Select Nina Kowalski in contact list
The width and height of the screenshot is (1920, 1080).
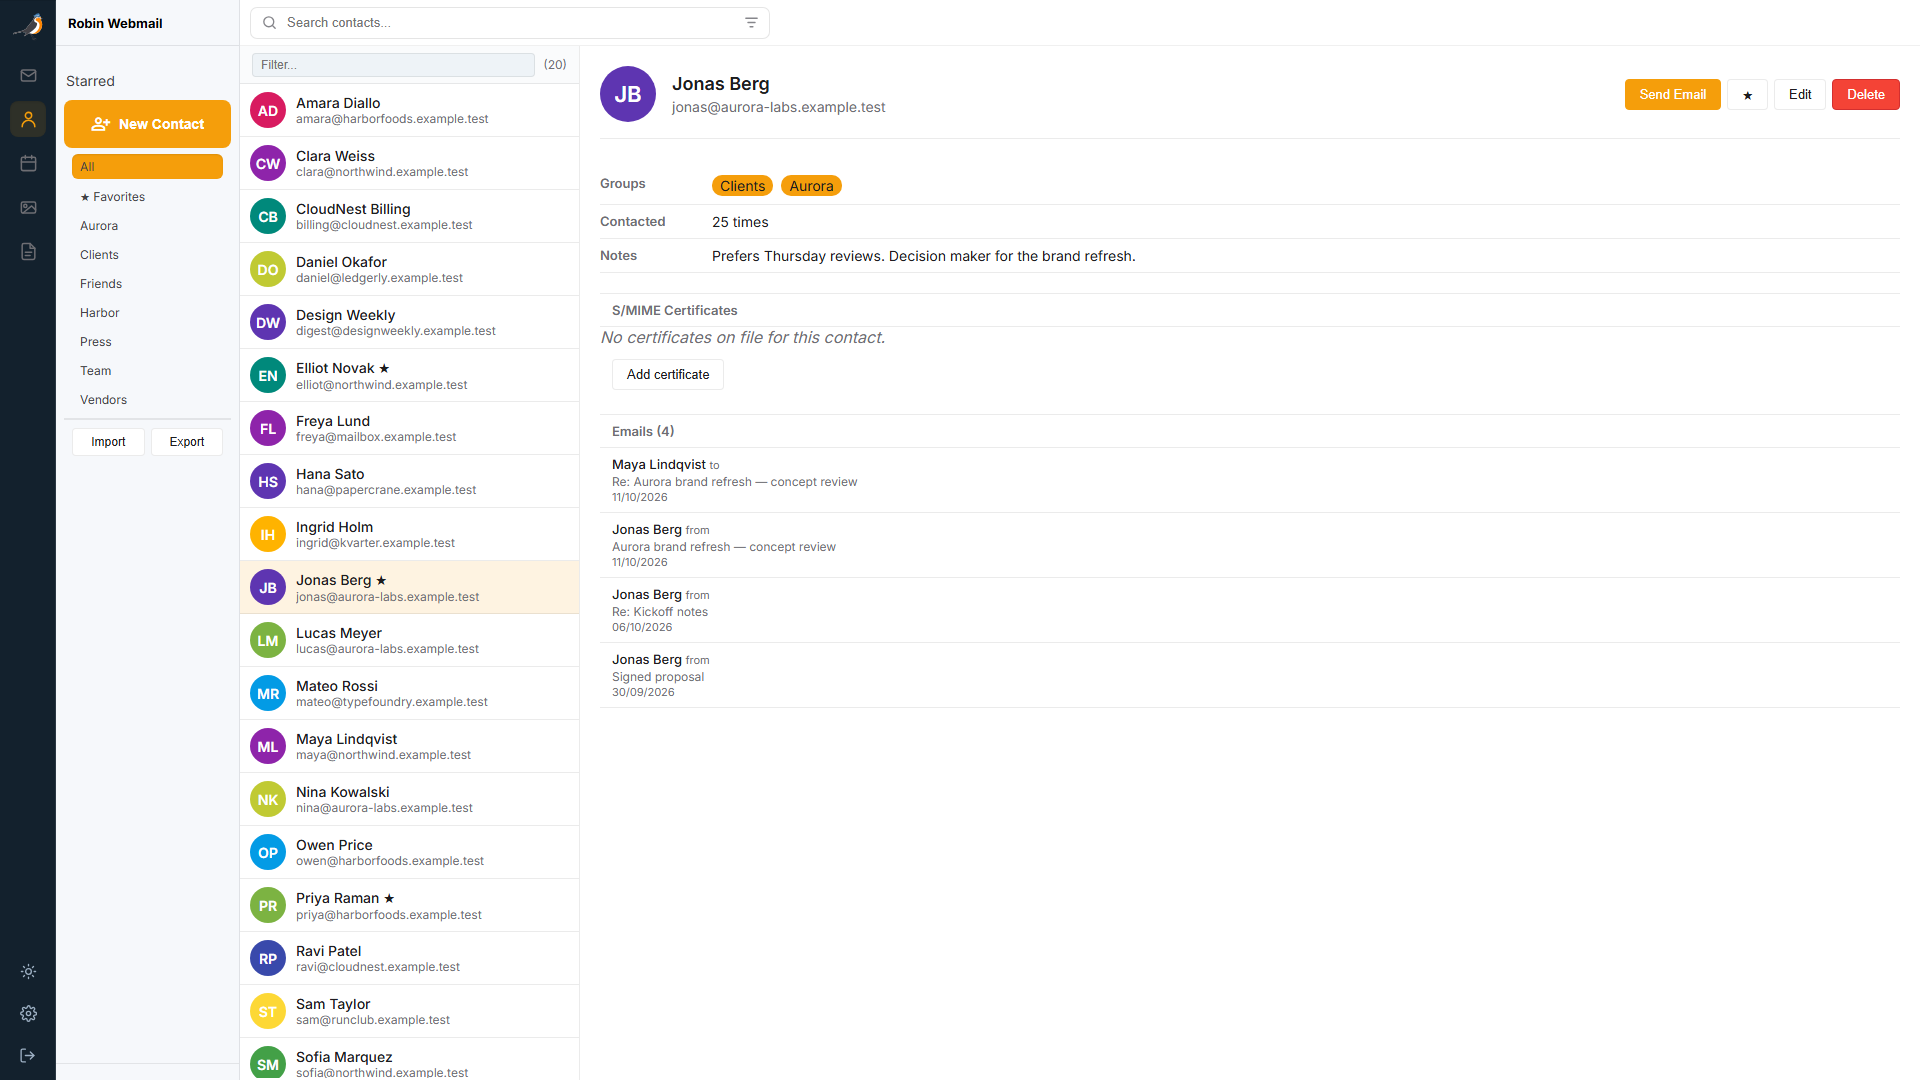(x=410, y=799)
